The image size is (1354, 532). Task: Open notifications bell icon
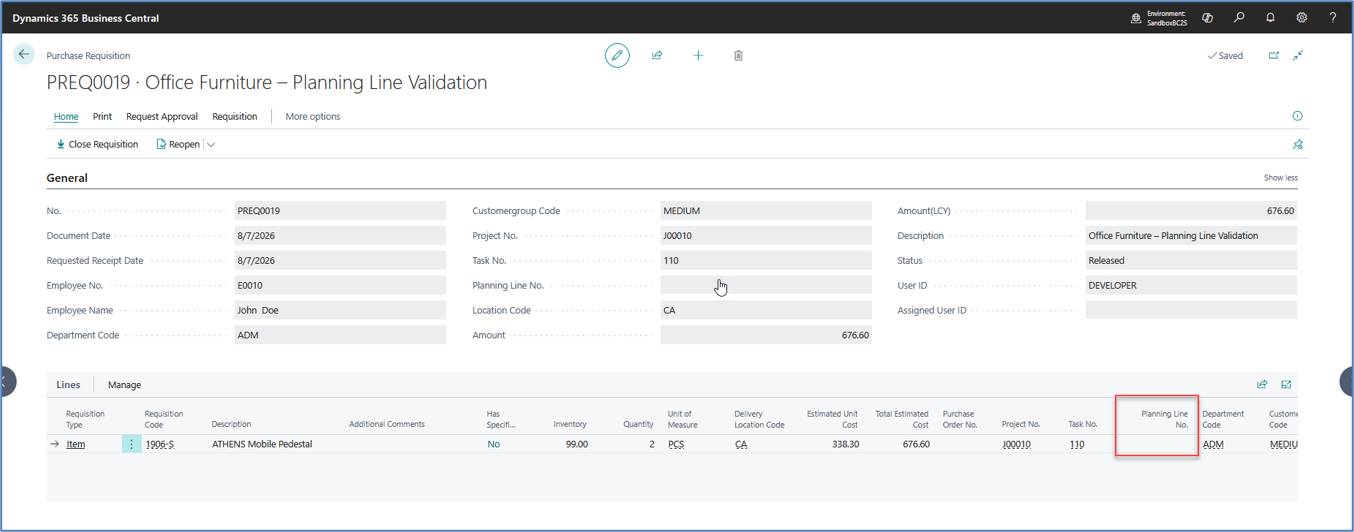(x=1270, y=17)
